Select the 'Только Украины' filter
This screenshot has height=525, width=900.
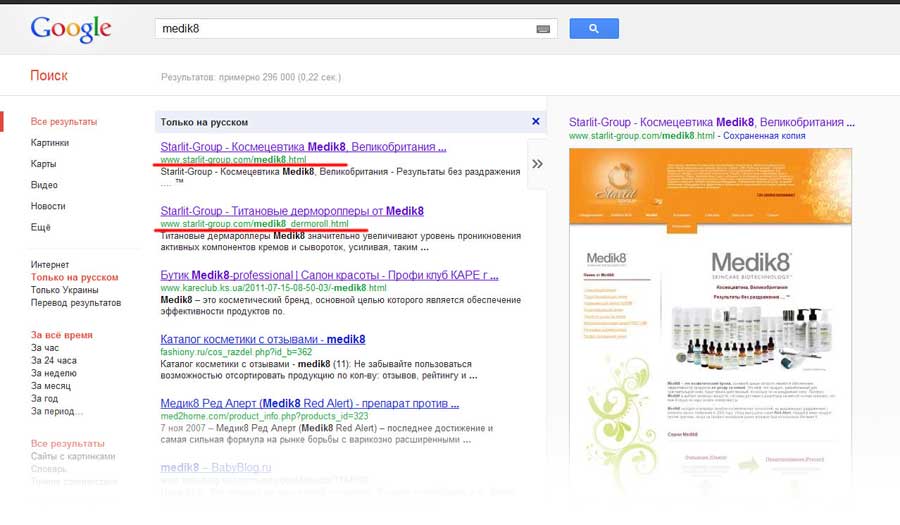coord(64,290)
